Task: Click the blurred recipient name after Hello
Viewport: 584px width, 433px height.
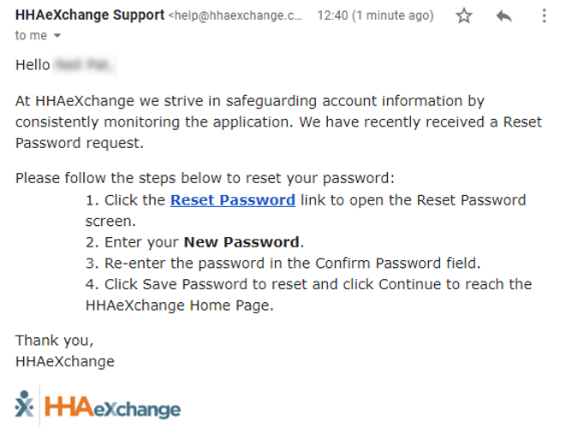Action: coord(84,65)
